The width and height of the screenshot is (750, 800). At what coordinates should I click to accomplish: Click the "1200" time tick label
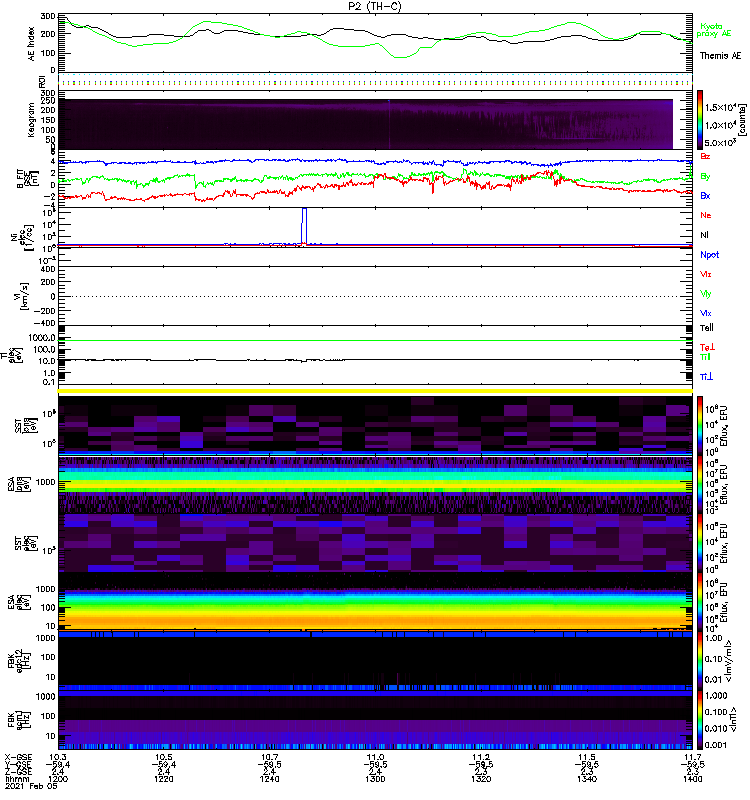[x=58, y=780]
